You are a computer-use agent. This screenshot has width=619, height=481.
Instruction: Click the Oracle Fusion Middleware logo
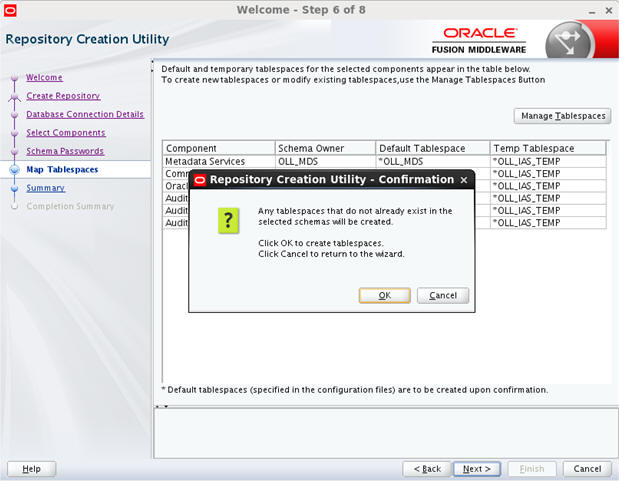tap(479, 41)
